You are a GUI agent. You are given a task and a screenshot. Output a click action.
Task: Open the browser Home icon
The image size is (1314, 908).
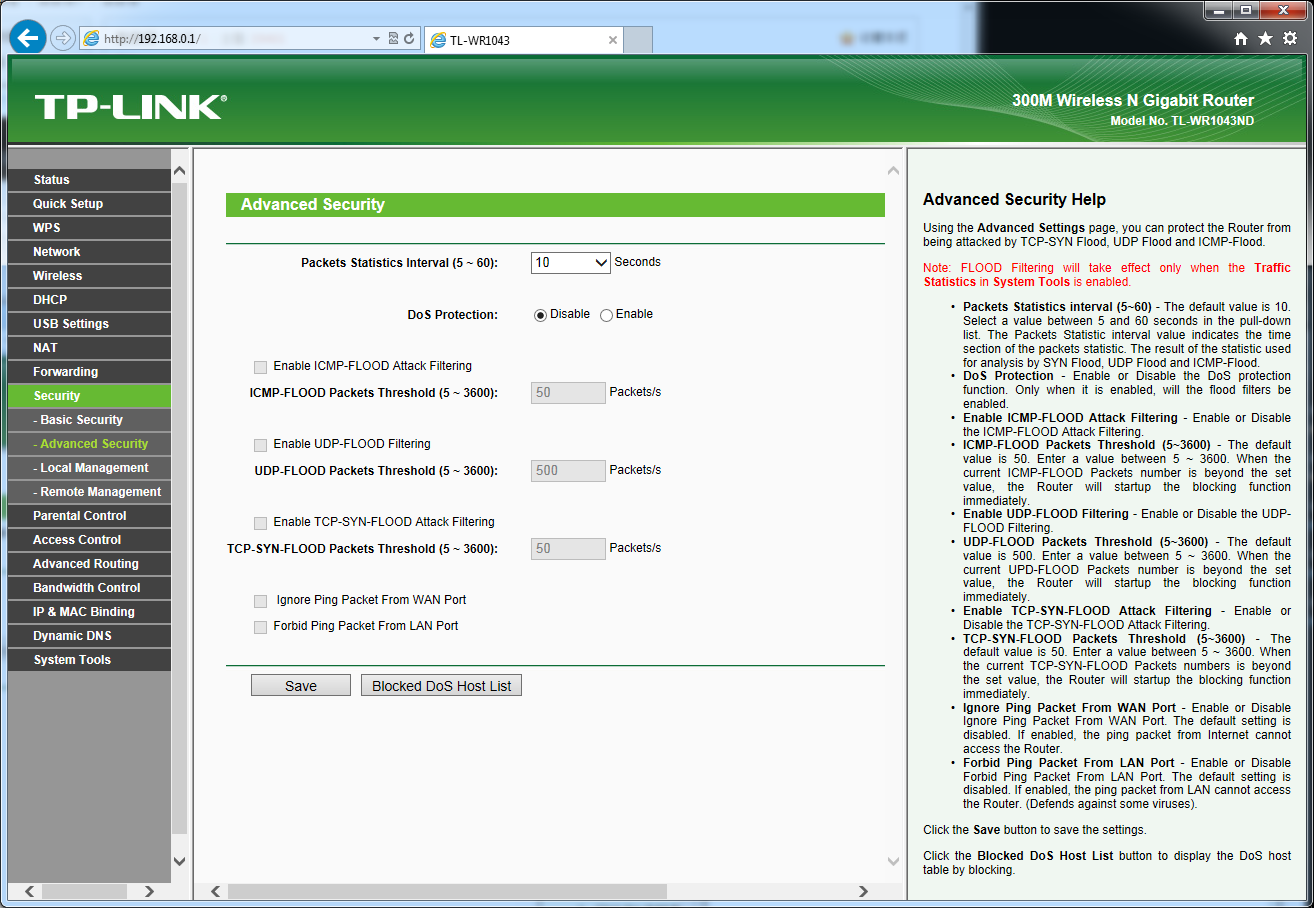pos(1241,38)
